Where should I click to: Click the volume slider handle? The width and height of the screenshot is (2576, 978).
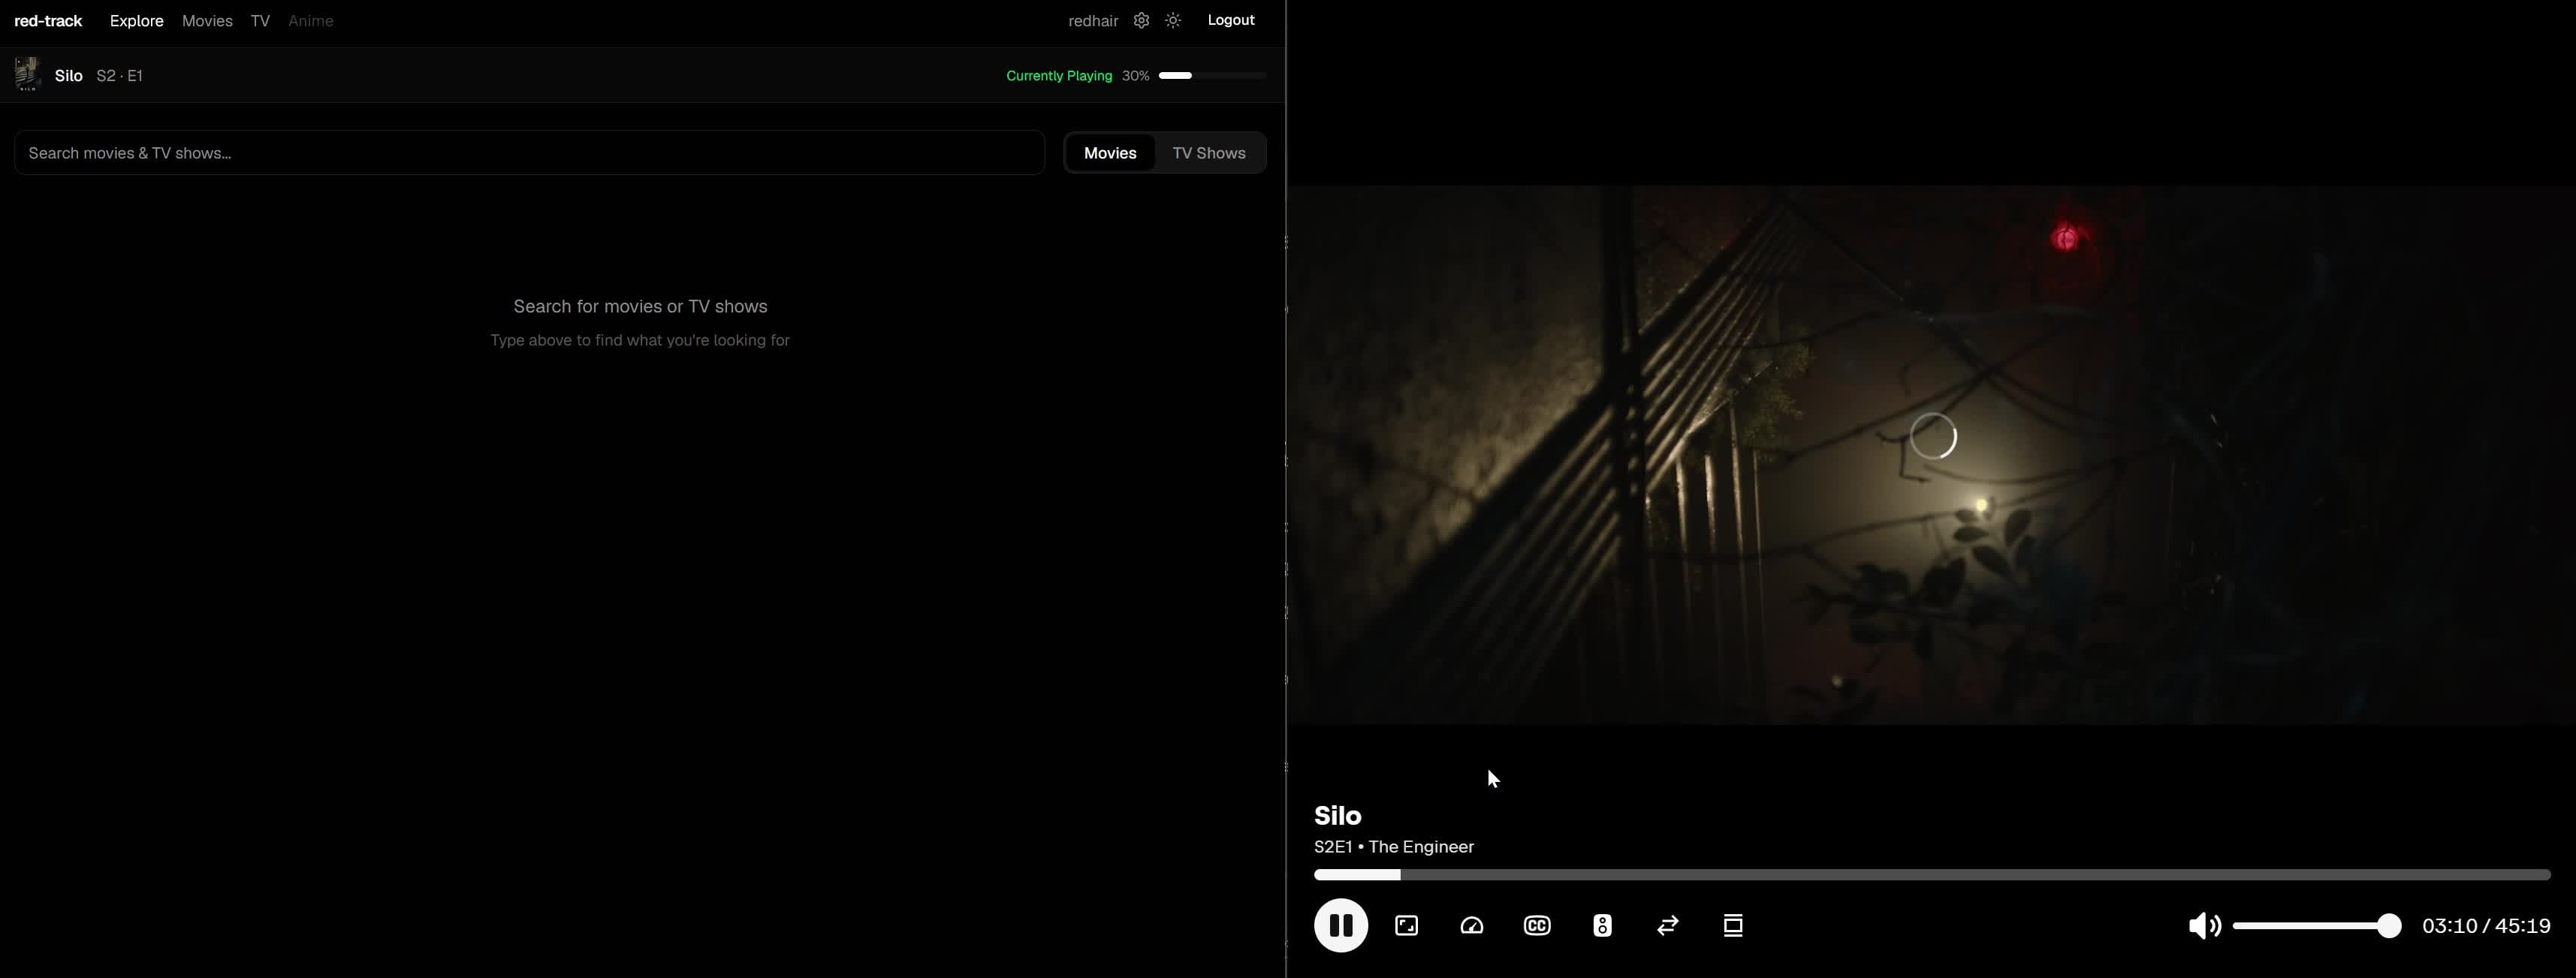(2388, 926)
